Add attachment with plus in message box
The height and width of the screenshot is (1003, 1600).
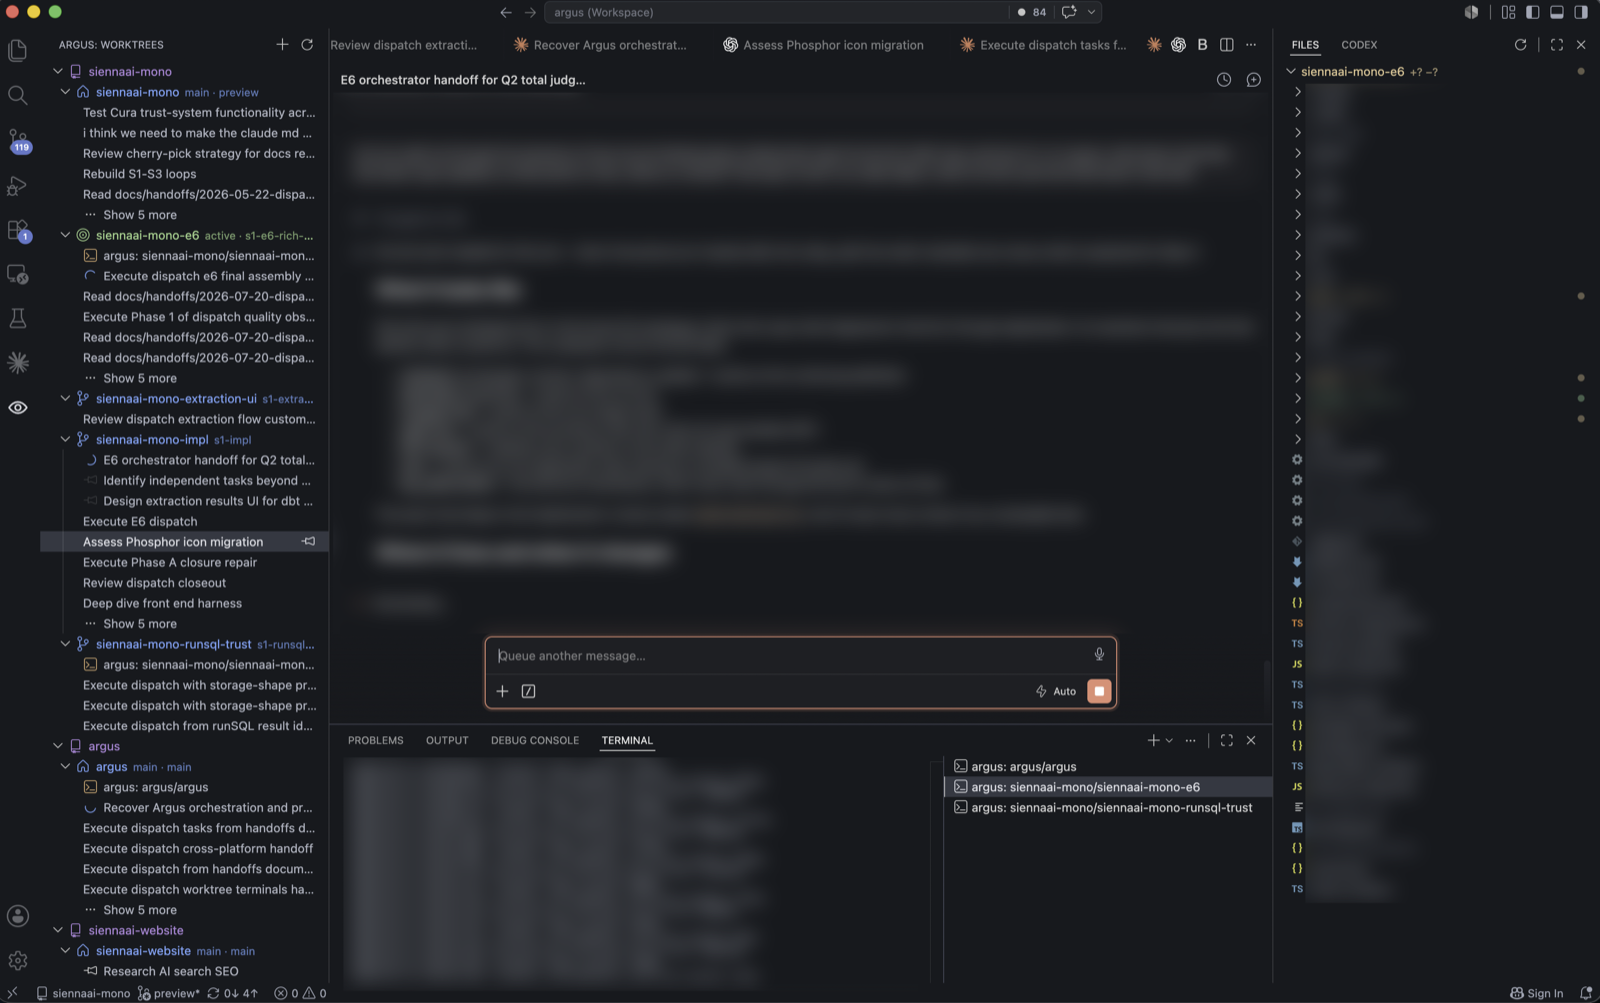pyautogui.click(x=502, y=691)
